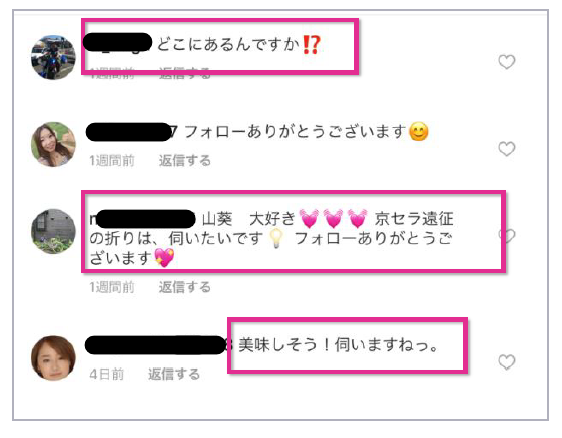Open the redacted username before "美味しそう！"
Screen dimensions: 562x438
pos(158,345)
